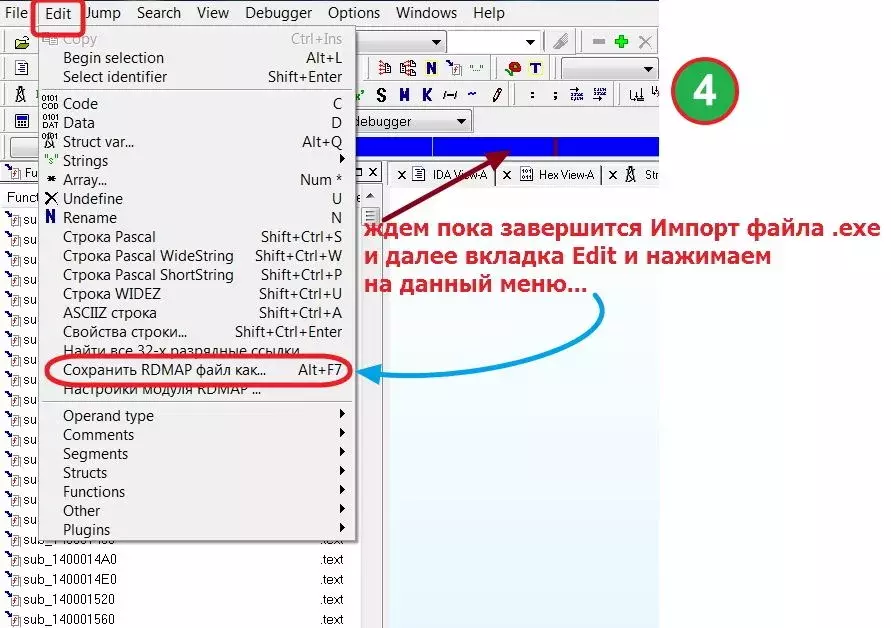The height and width of the screenshot is (628, 891).
Task: Click the semicolon repeatable comment icon
Action: coord(555,95)
